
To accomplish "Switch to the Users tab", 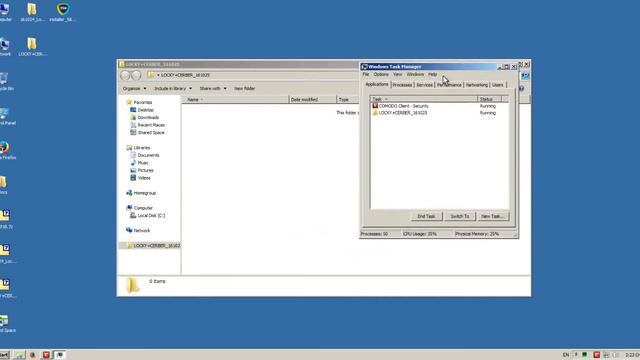I will coord(498,85).
